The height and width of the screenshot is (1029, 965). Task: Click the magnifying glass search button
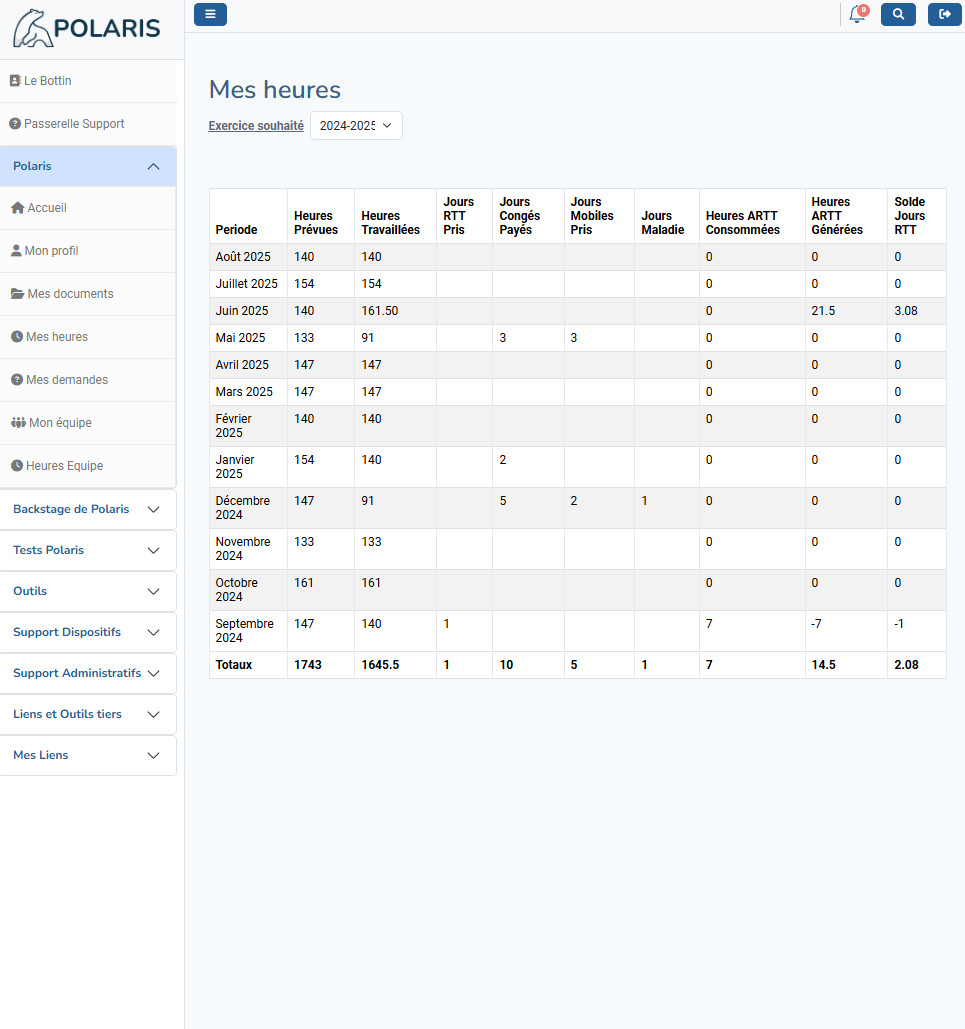tap(898, 14)
